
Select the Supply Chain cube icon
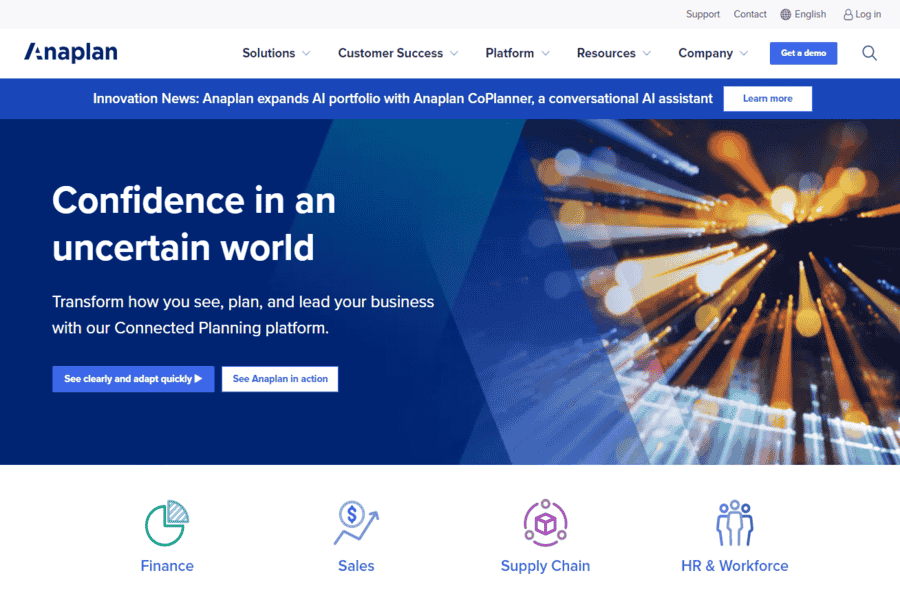pyautogui.click(x=545, y=522)
